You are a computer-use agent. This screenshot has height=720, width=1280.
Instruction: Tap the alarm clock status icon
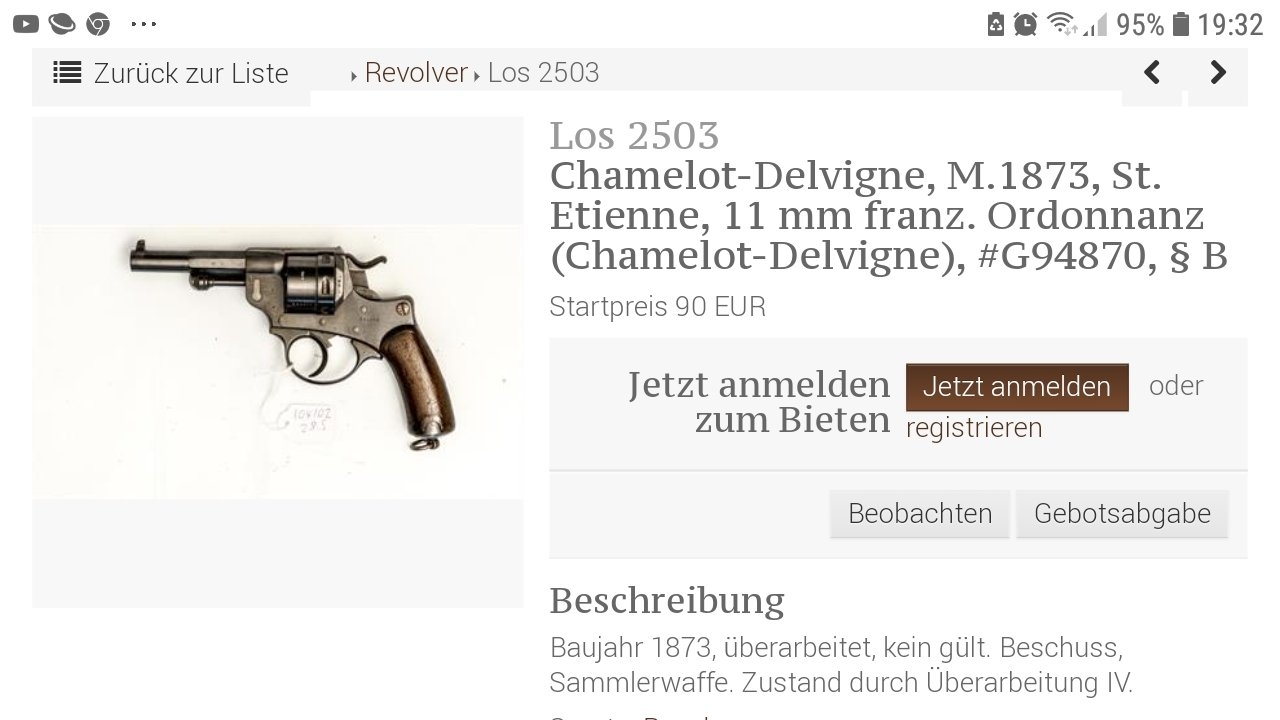point(1025,24)
